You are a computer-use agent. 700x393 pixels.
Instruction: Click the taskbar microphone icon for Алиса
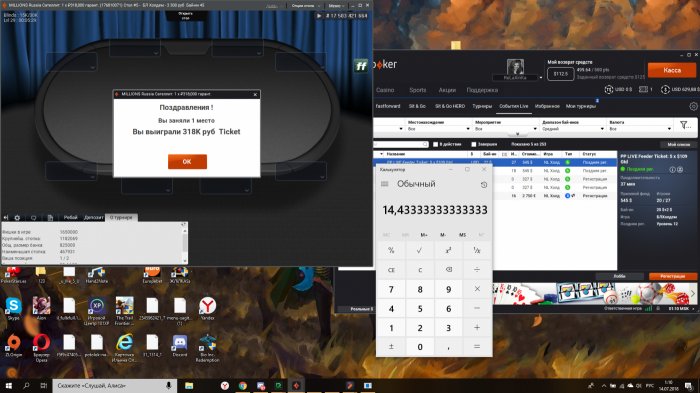click(169, 385)
